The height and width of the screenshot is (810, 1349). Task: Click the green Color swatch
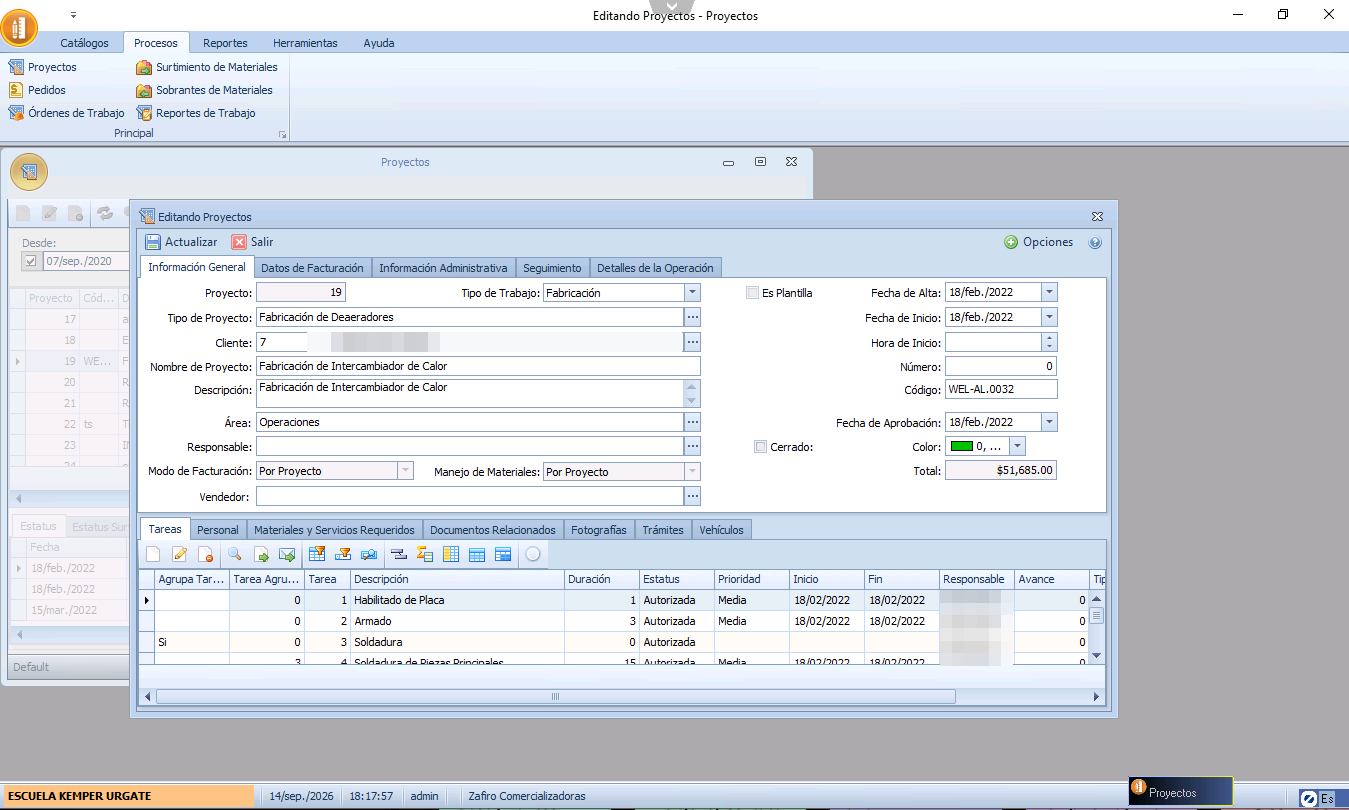[x=960, y=447]
